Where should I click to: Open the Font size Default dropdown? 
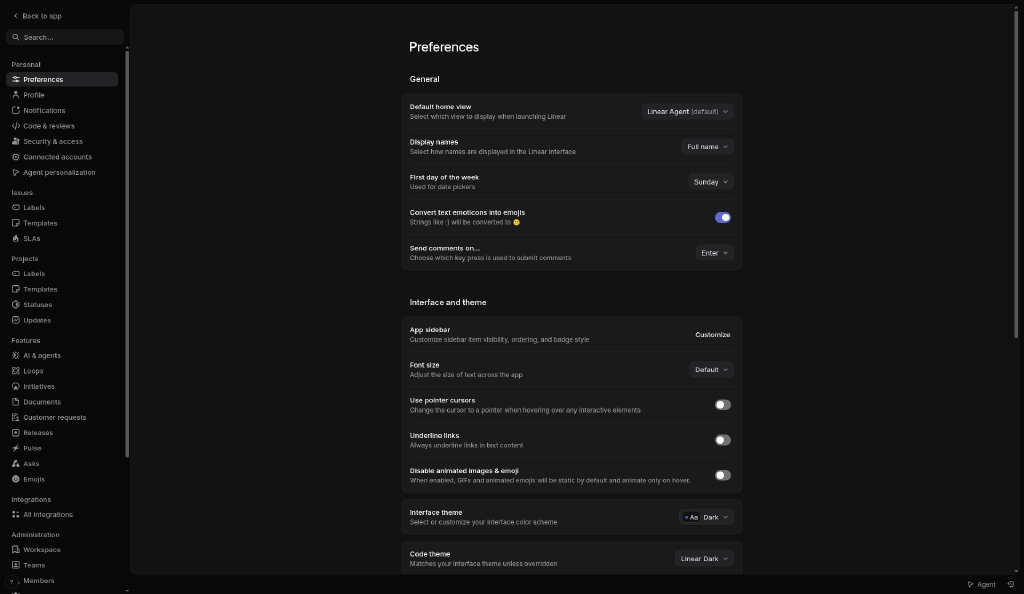[711, 369]
